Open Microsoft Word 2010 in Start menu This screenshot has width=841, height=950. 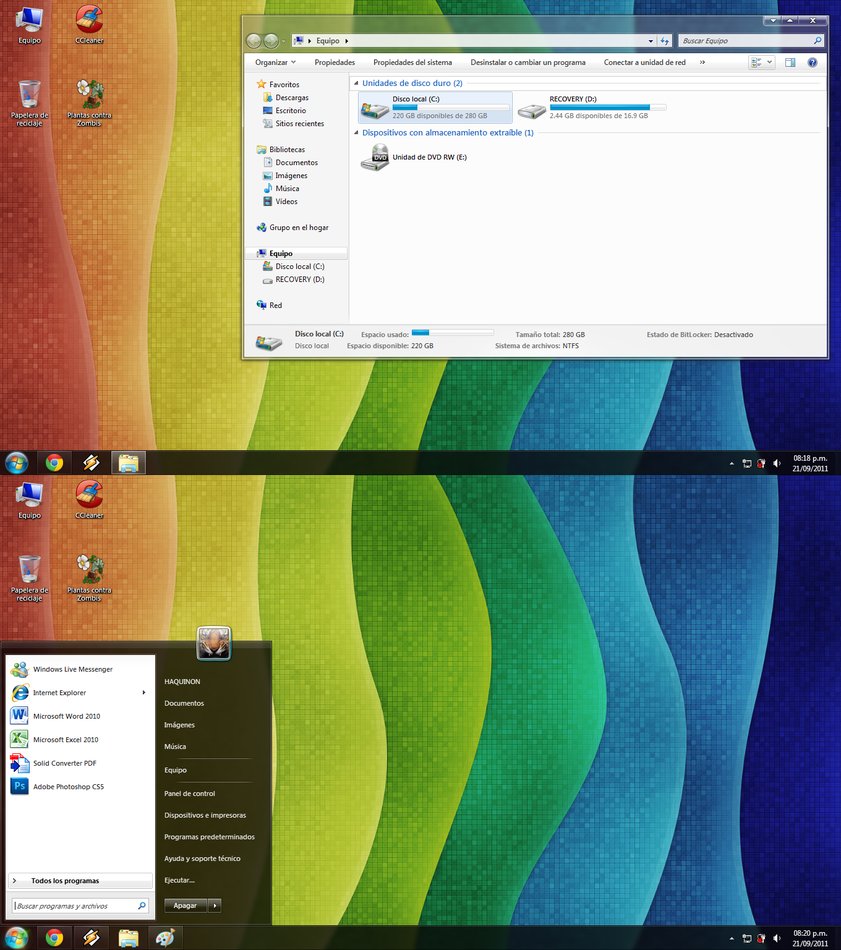point(66,716)
